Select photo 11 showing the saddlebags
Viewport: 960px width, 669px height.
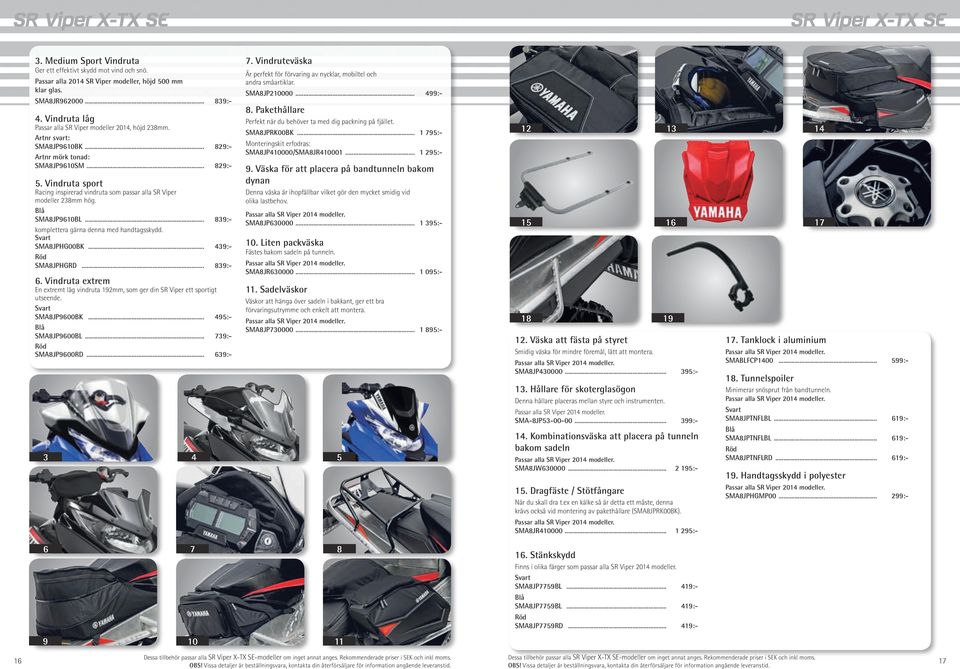(387, 602)
